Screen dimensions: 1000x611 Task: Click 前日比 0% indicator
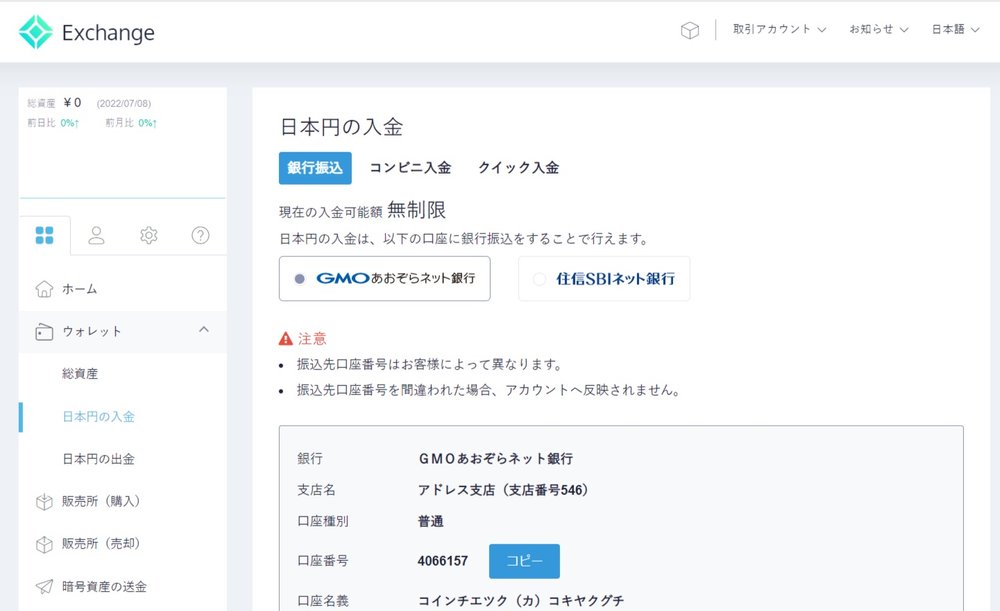(x=53, y=123)
